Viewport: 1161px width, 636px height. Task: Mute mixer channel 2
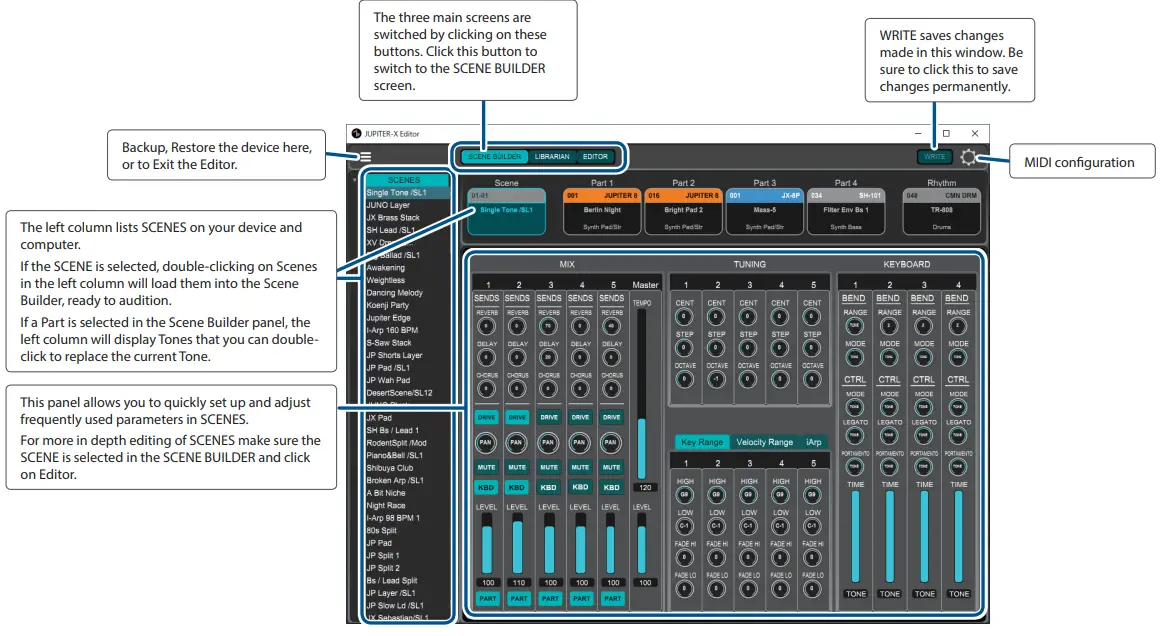tap(517, 468)
